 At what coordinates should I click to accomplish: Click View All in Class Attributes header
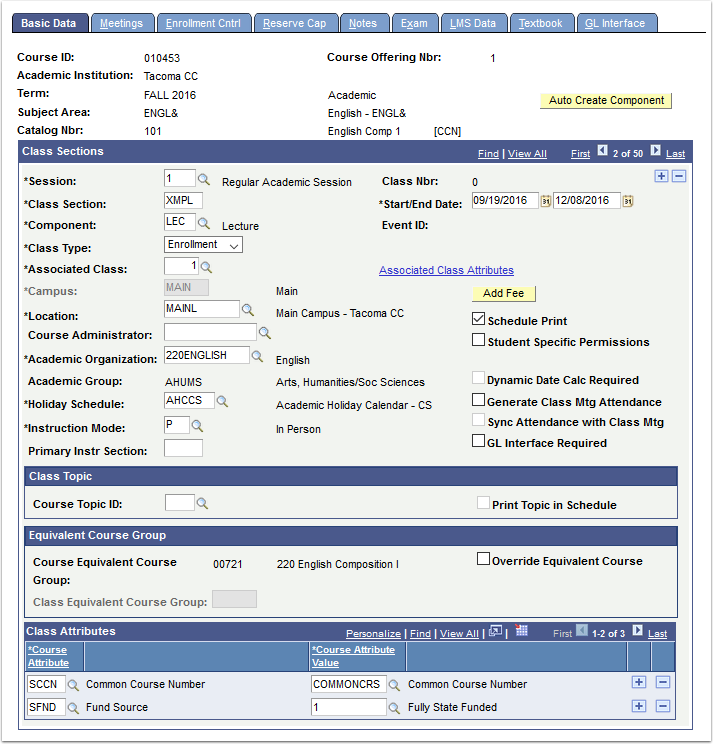(x=459, y=633)
